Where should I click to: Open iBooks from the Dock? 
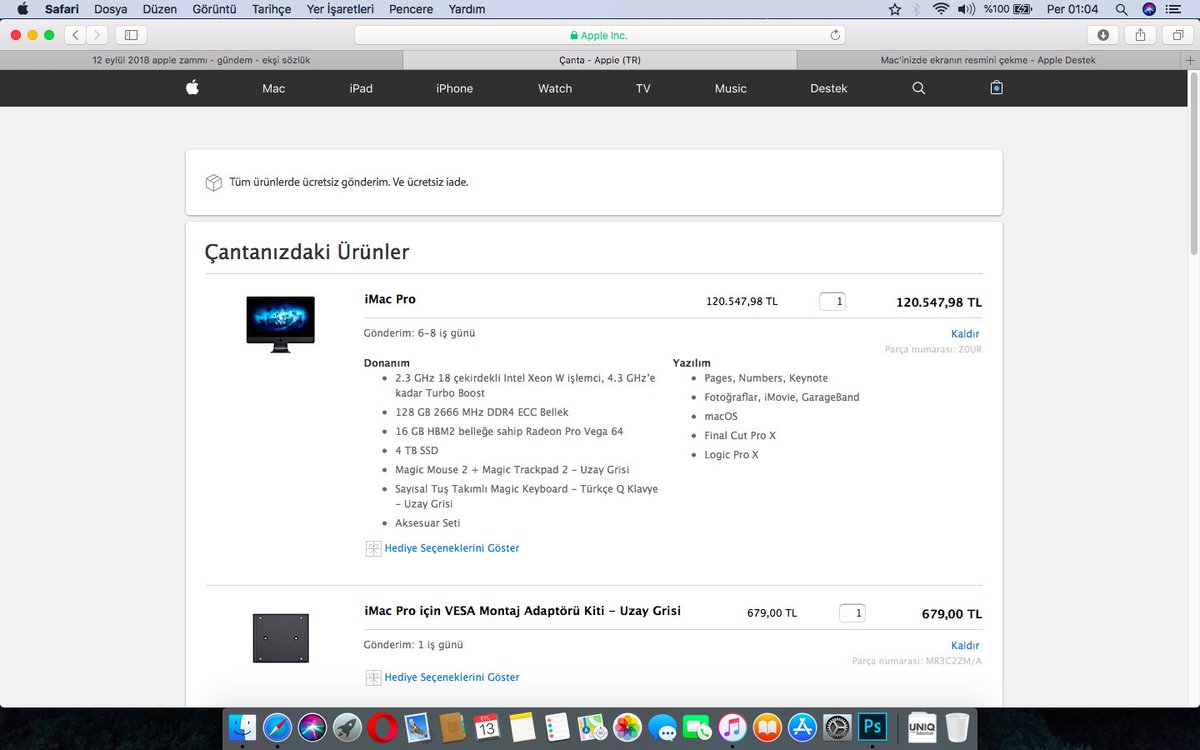tap(767, 727)
